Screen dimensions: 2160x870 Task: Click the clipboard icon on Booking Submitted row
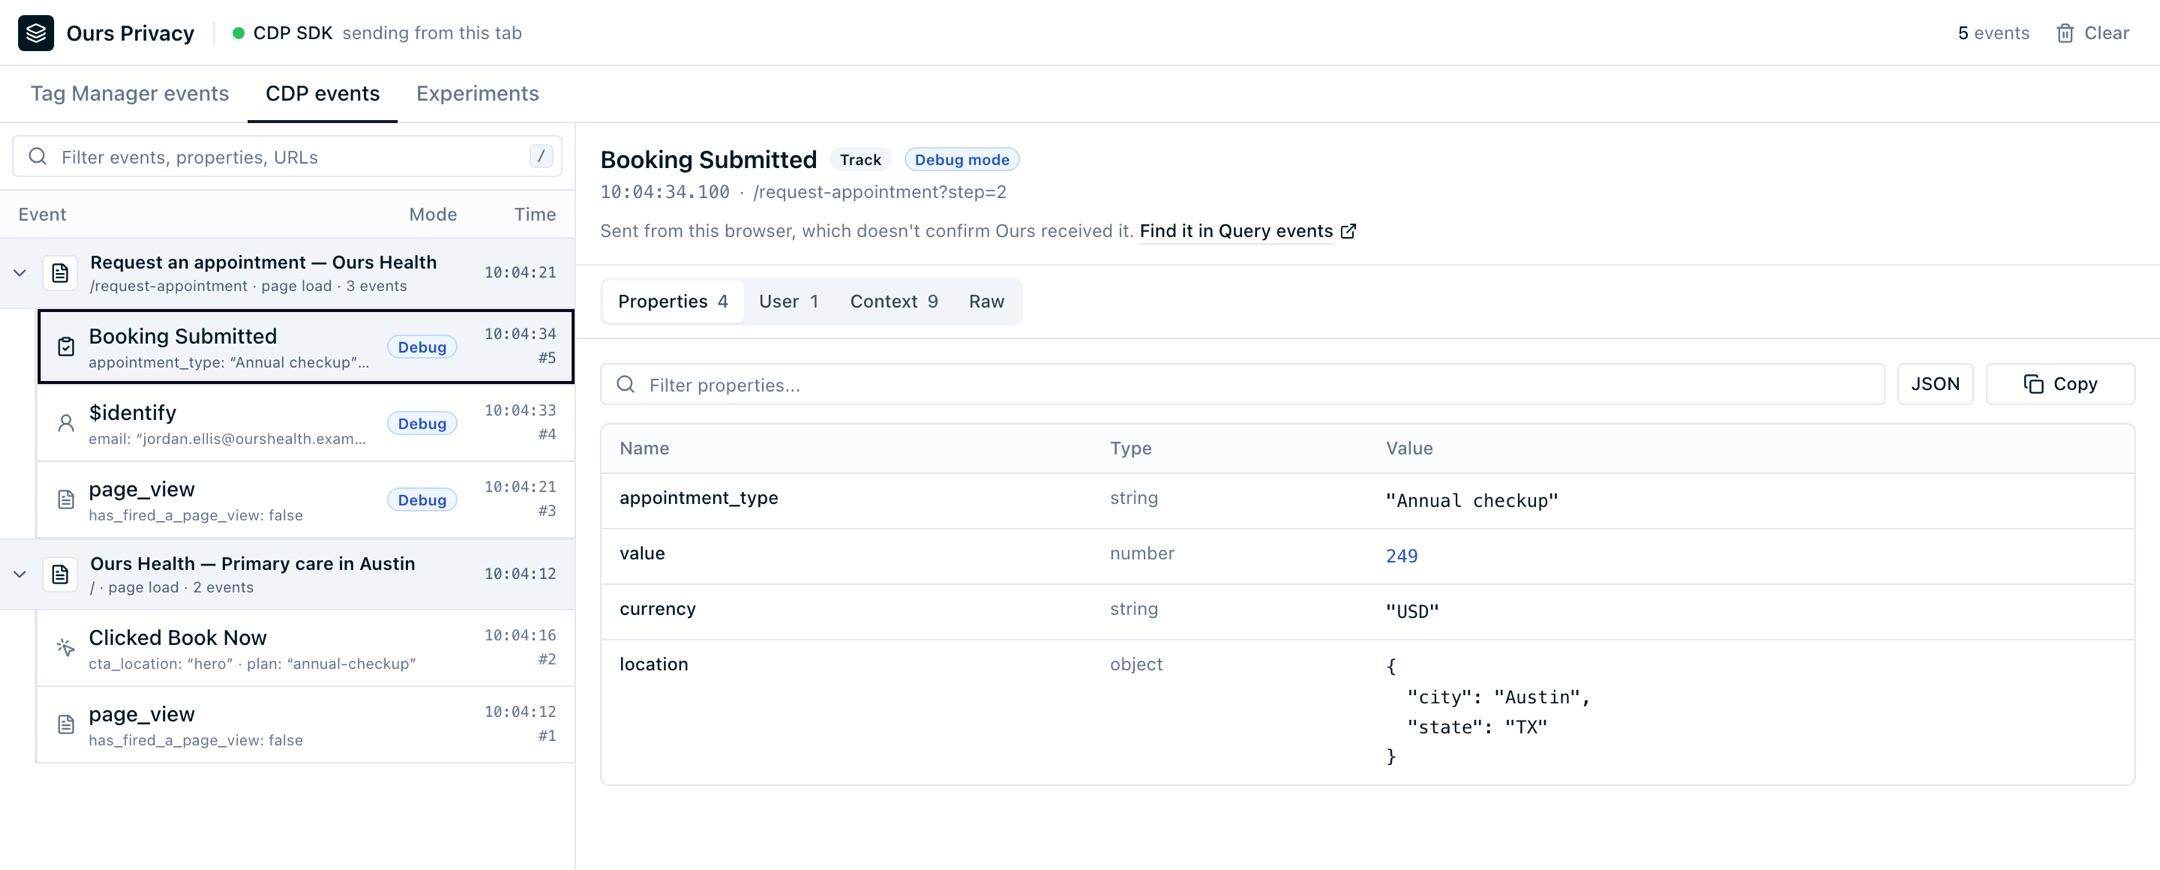point(66,347)
